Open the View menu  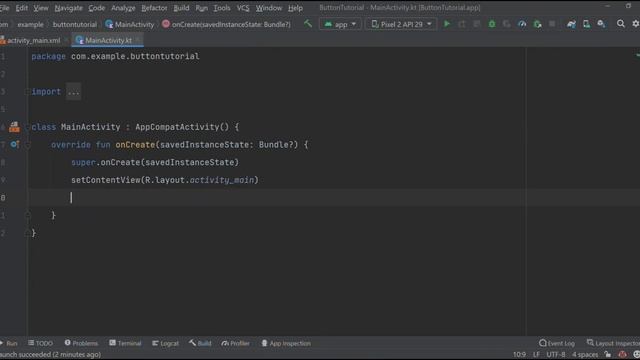(x=41, y=8)
